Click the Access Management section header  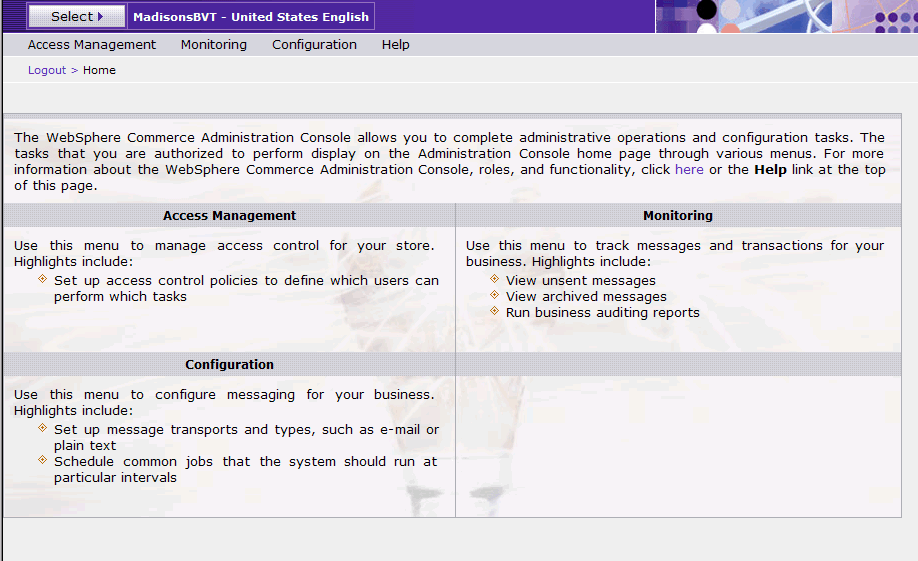(x=230, y=215)
